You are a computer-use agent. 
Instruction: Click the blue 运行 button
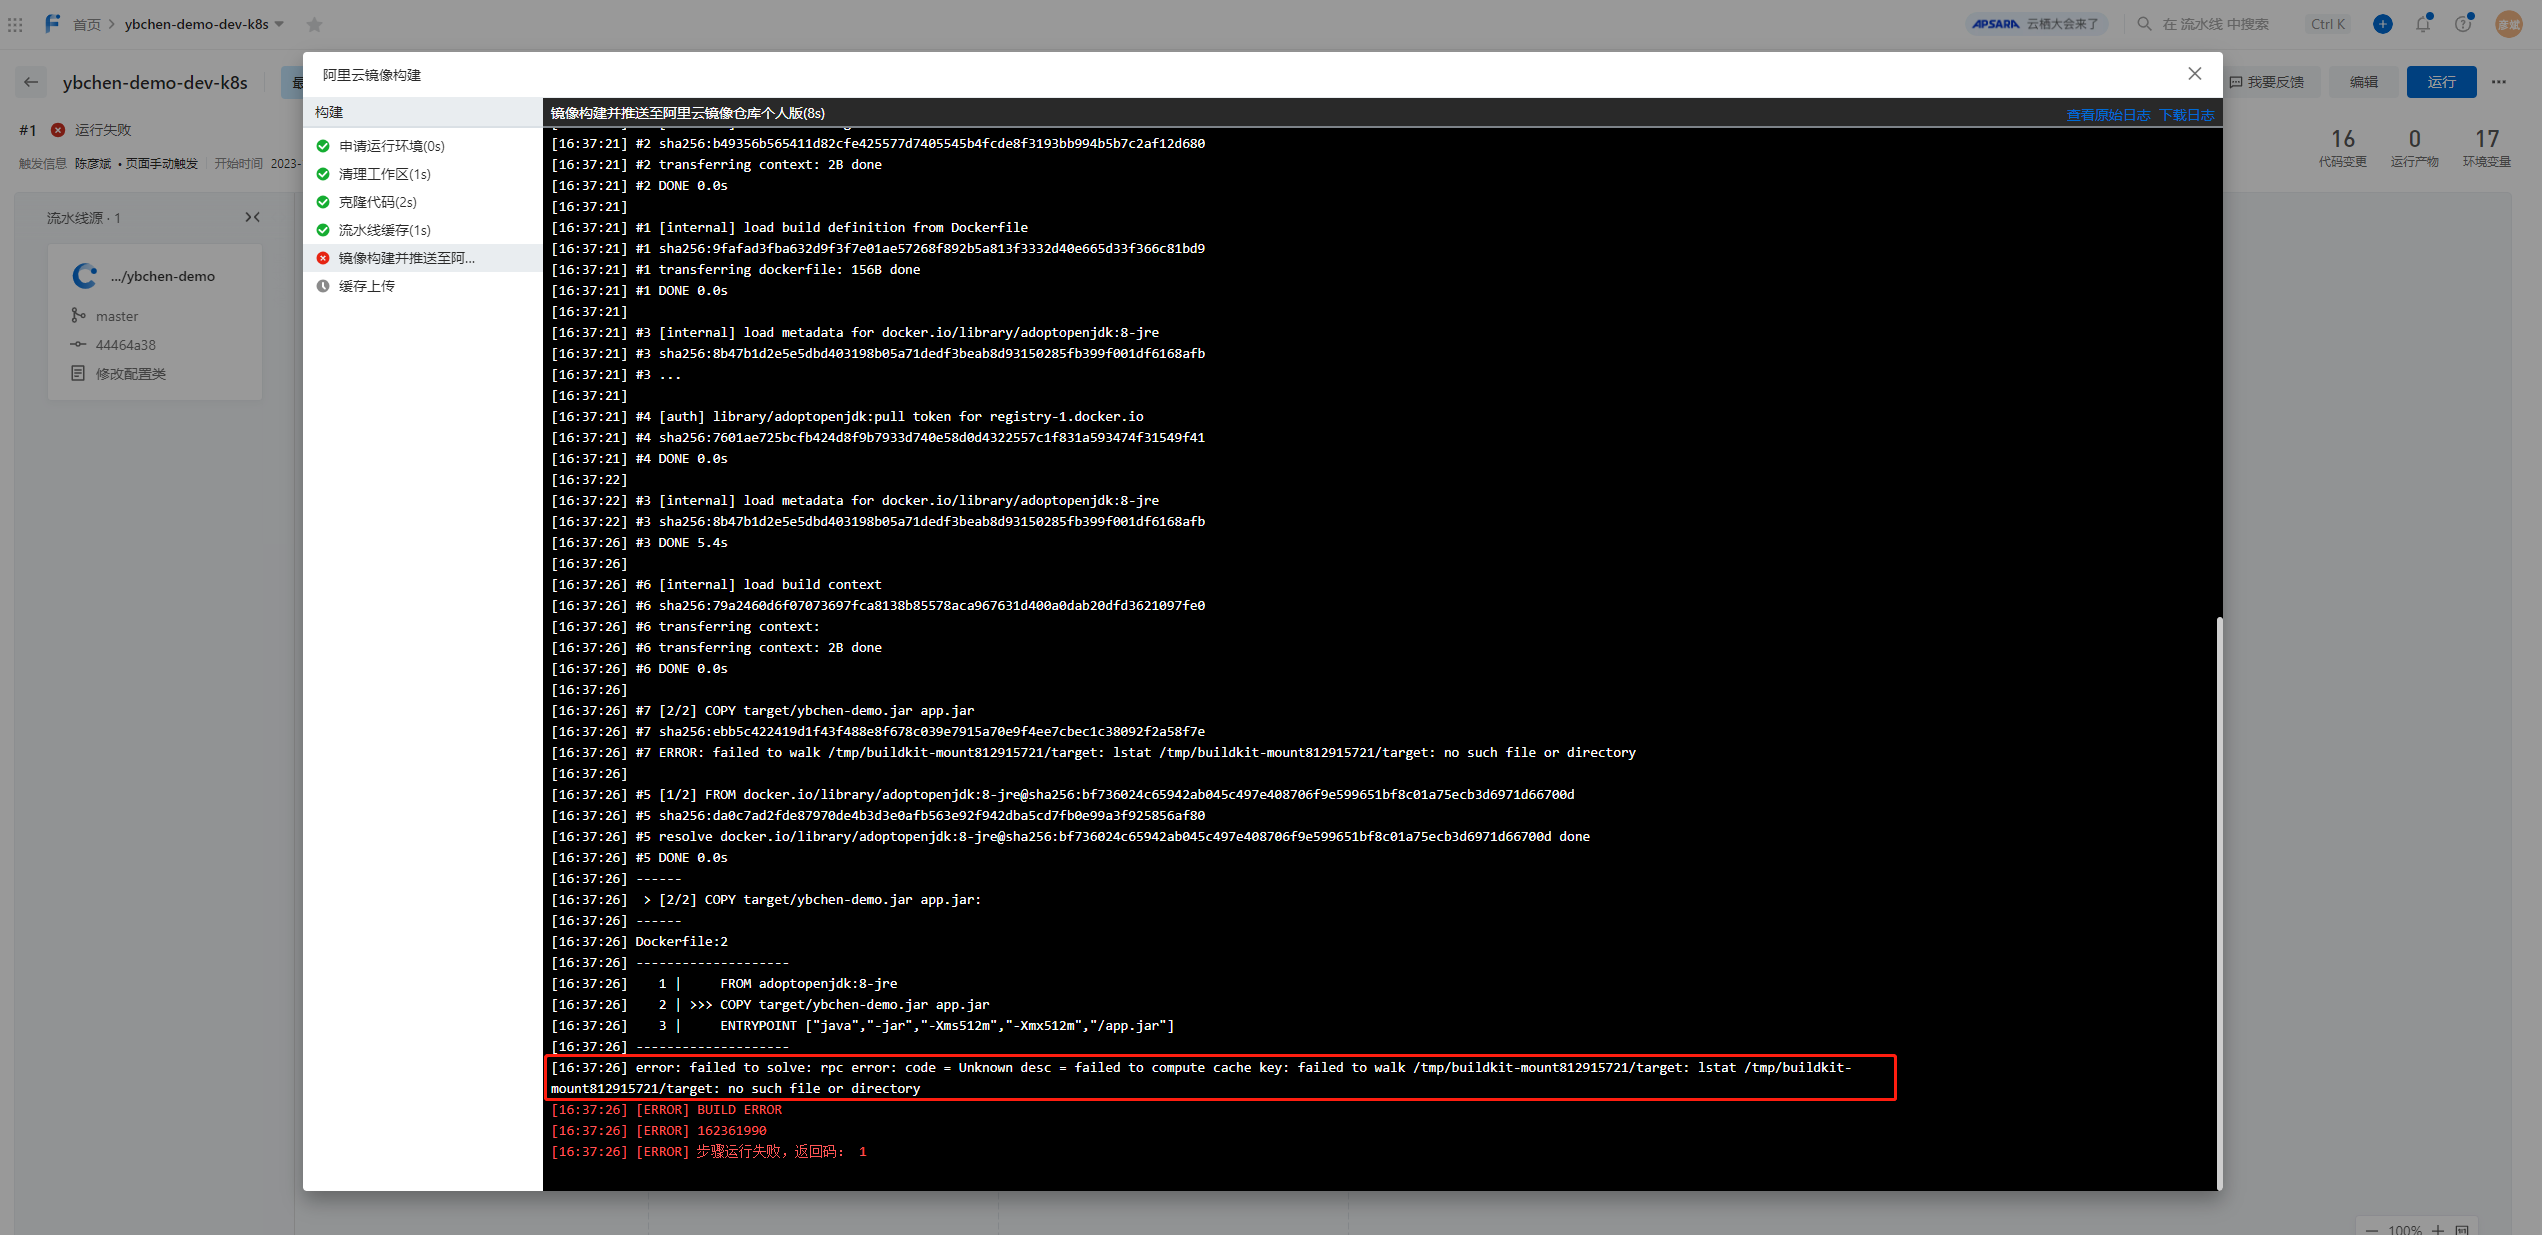click(x=2441, y=82)
